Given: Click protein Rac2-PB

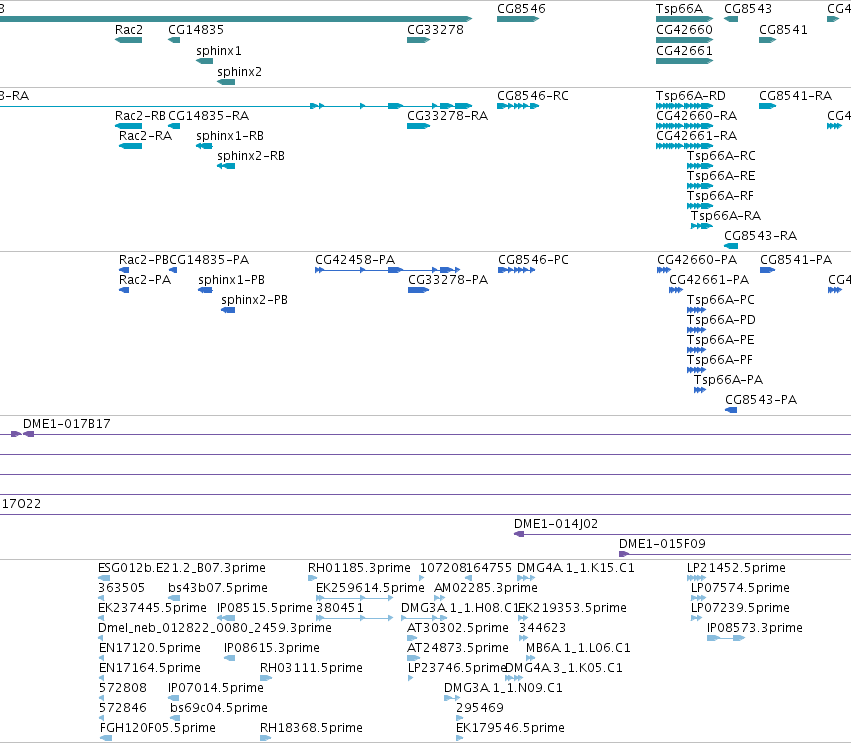Looking at the screenshot, I should (124, 270).
